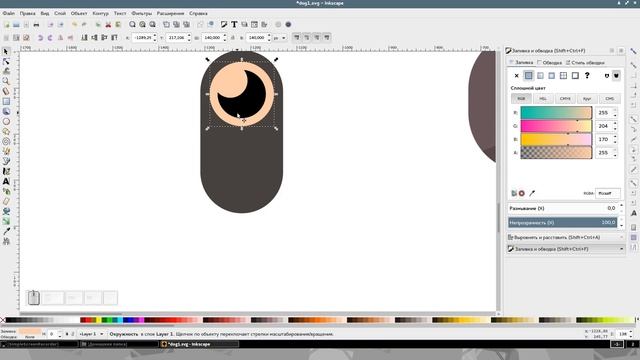640x360 pixels.
Task: Select the Node editing tool
Action: point(6,61)
